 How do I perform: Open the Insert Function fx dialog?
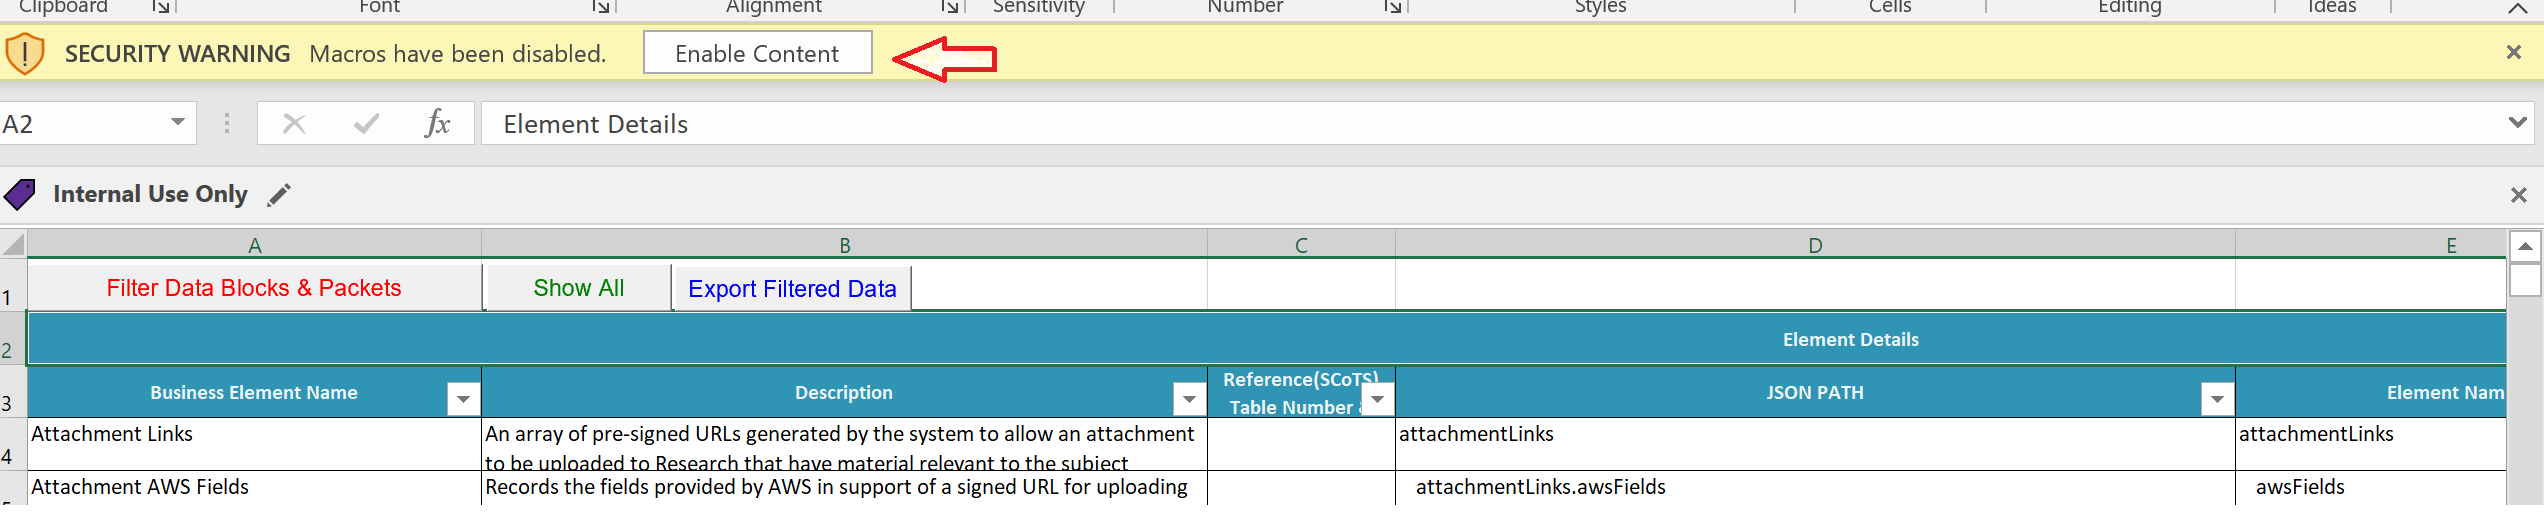point(437,123)
